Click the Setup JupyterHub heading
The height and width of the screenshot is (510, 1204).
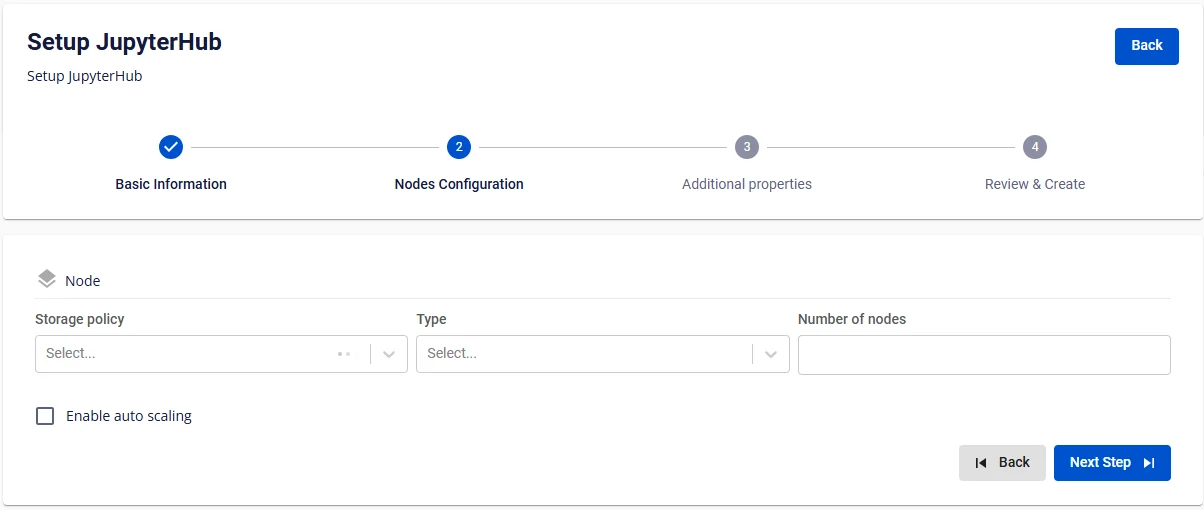click(x=124, y=42)
